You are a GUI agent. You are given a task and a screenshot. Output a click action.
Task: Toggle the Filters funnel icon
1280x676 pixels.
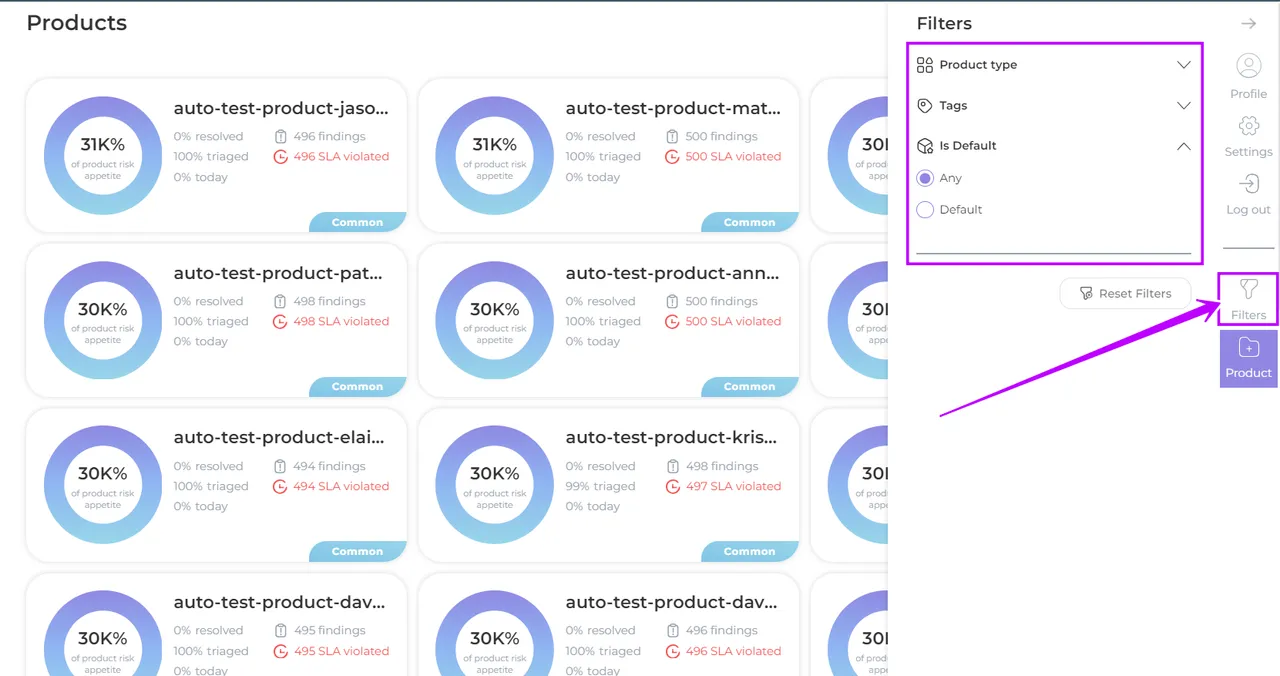(1248, 290)
